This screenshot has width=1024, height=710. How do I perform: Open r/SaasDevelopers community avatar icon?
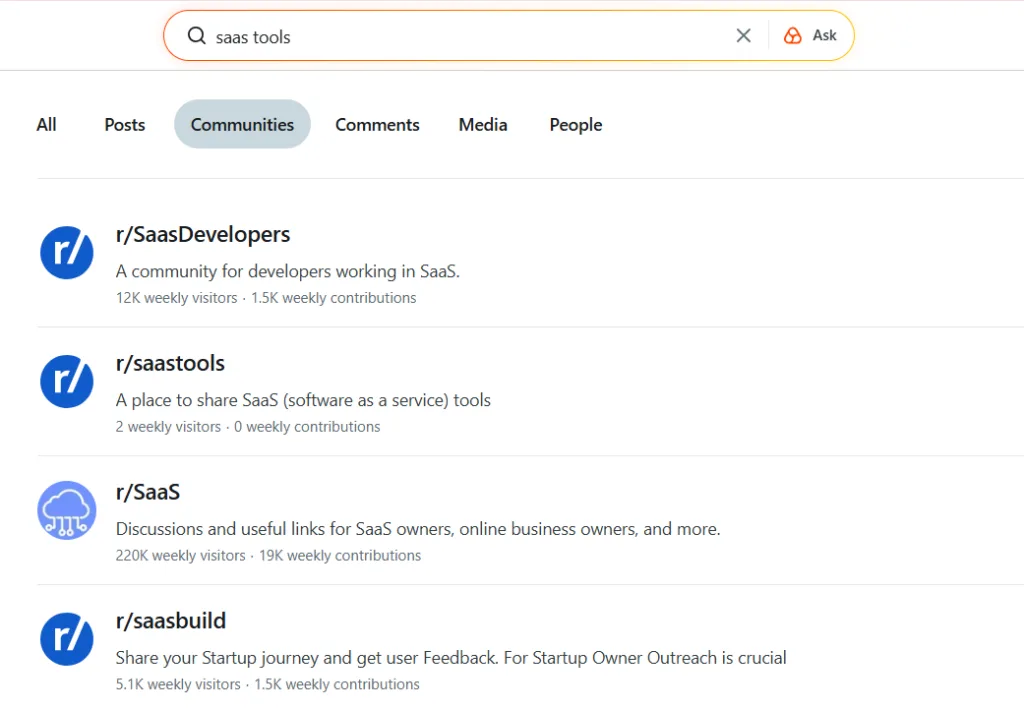[x=67, y=252]
